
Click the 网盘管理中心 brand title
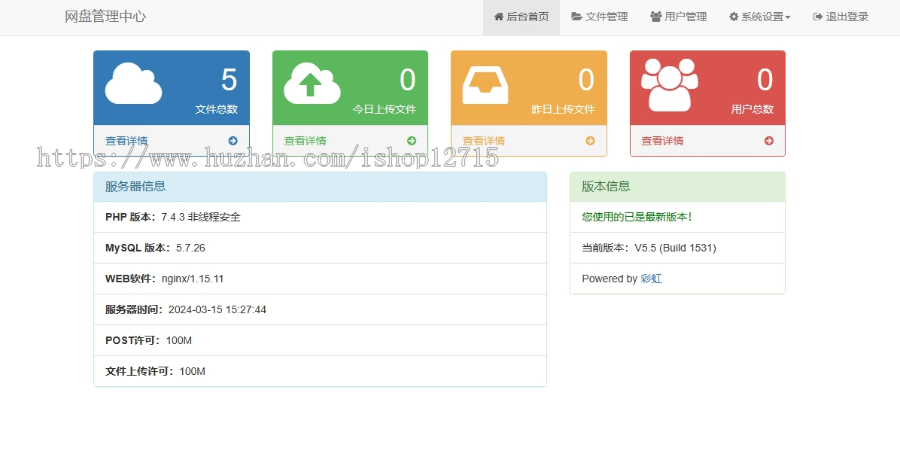click(x=105, y=17)
